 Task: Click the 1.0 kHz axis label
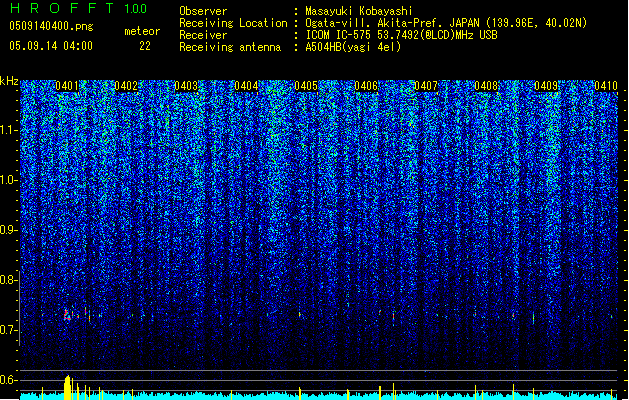point(9,180)
